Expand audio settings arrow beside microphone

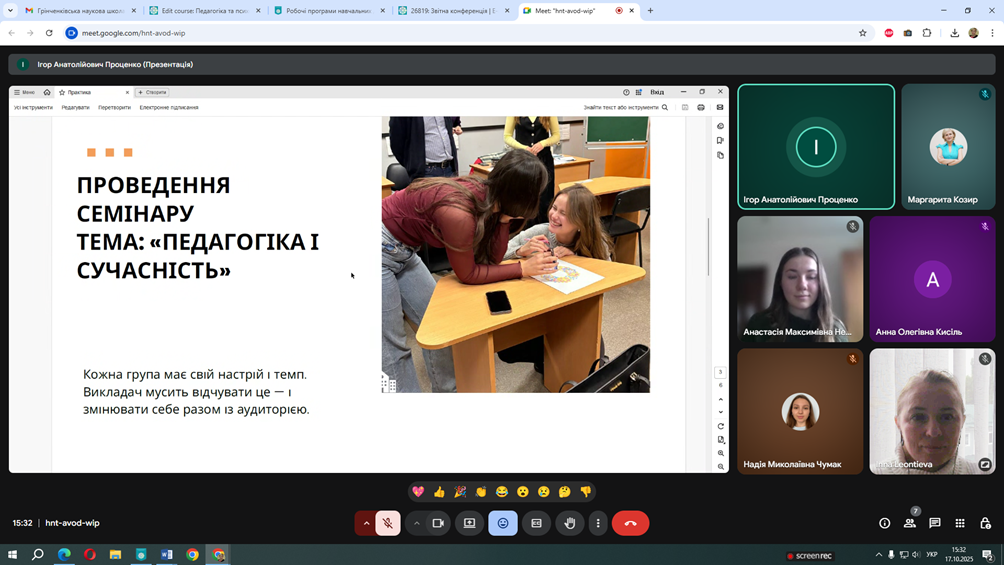point(366,523)
